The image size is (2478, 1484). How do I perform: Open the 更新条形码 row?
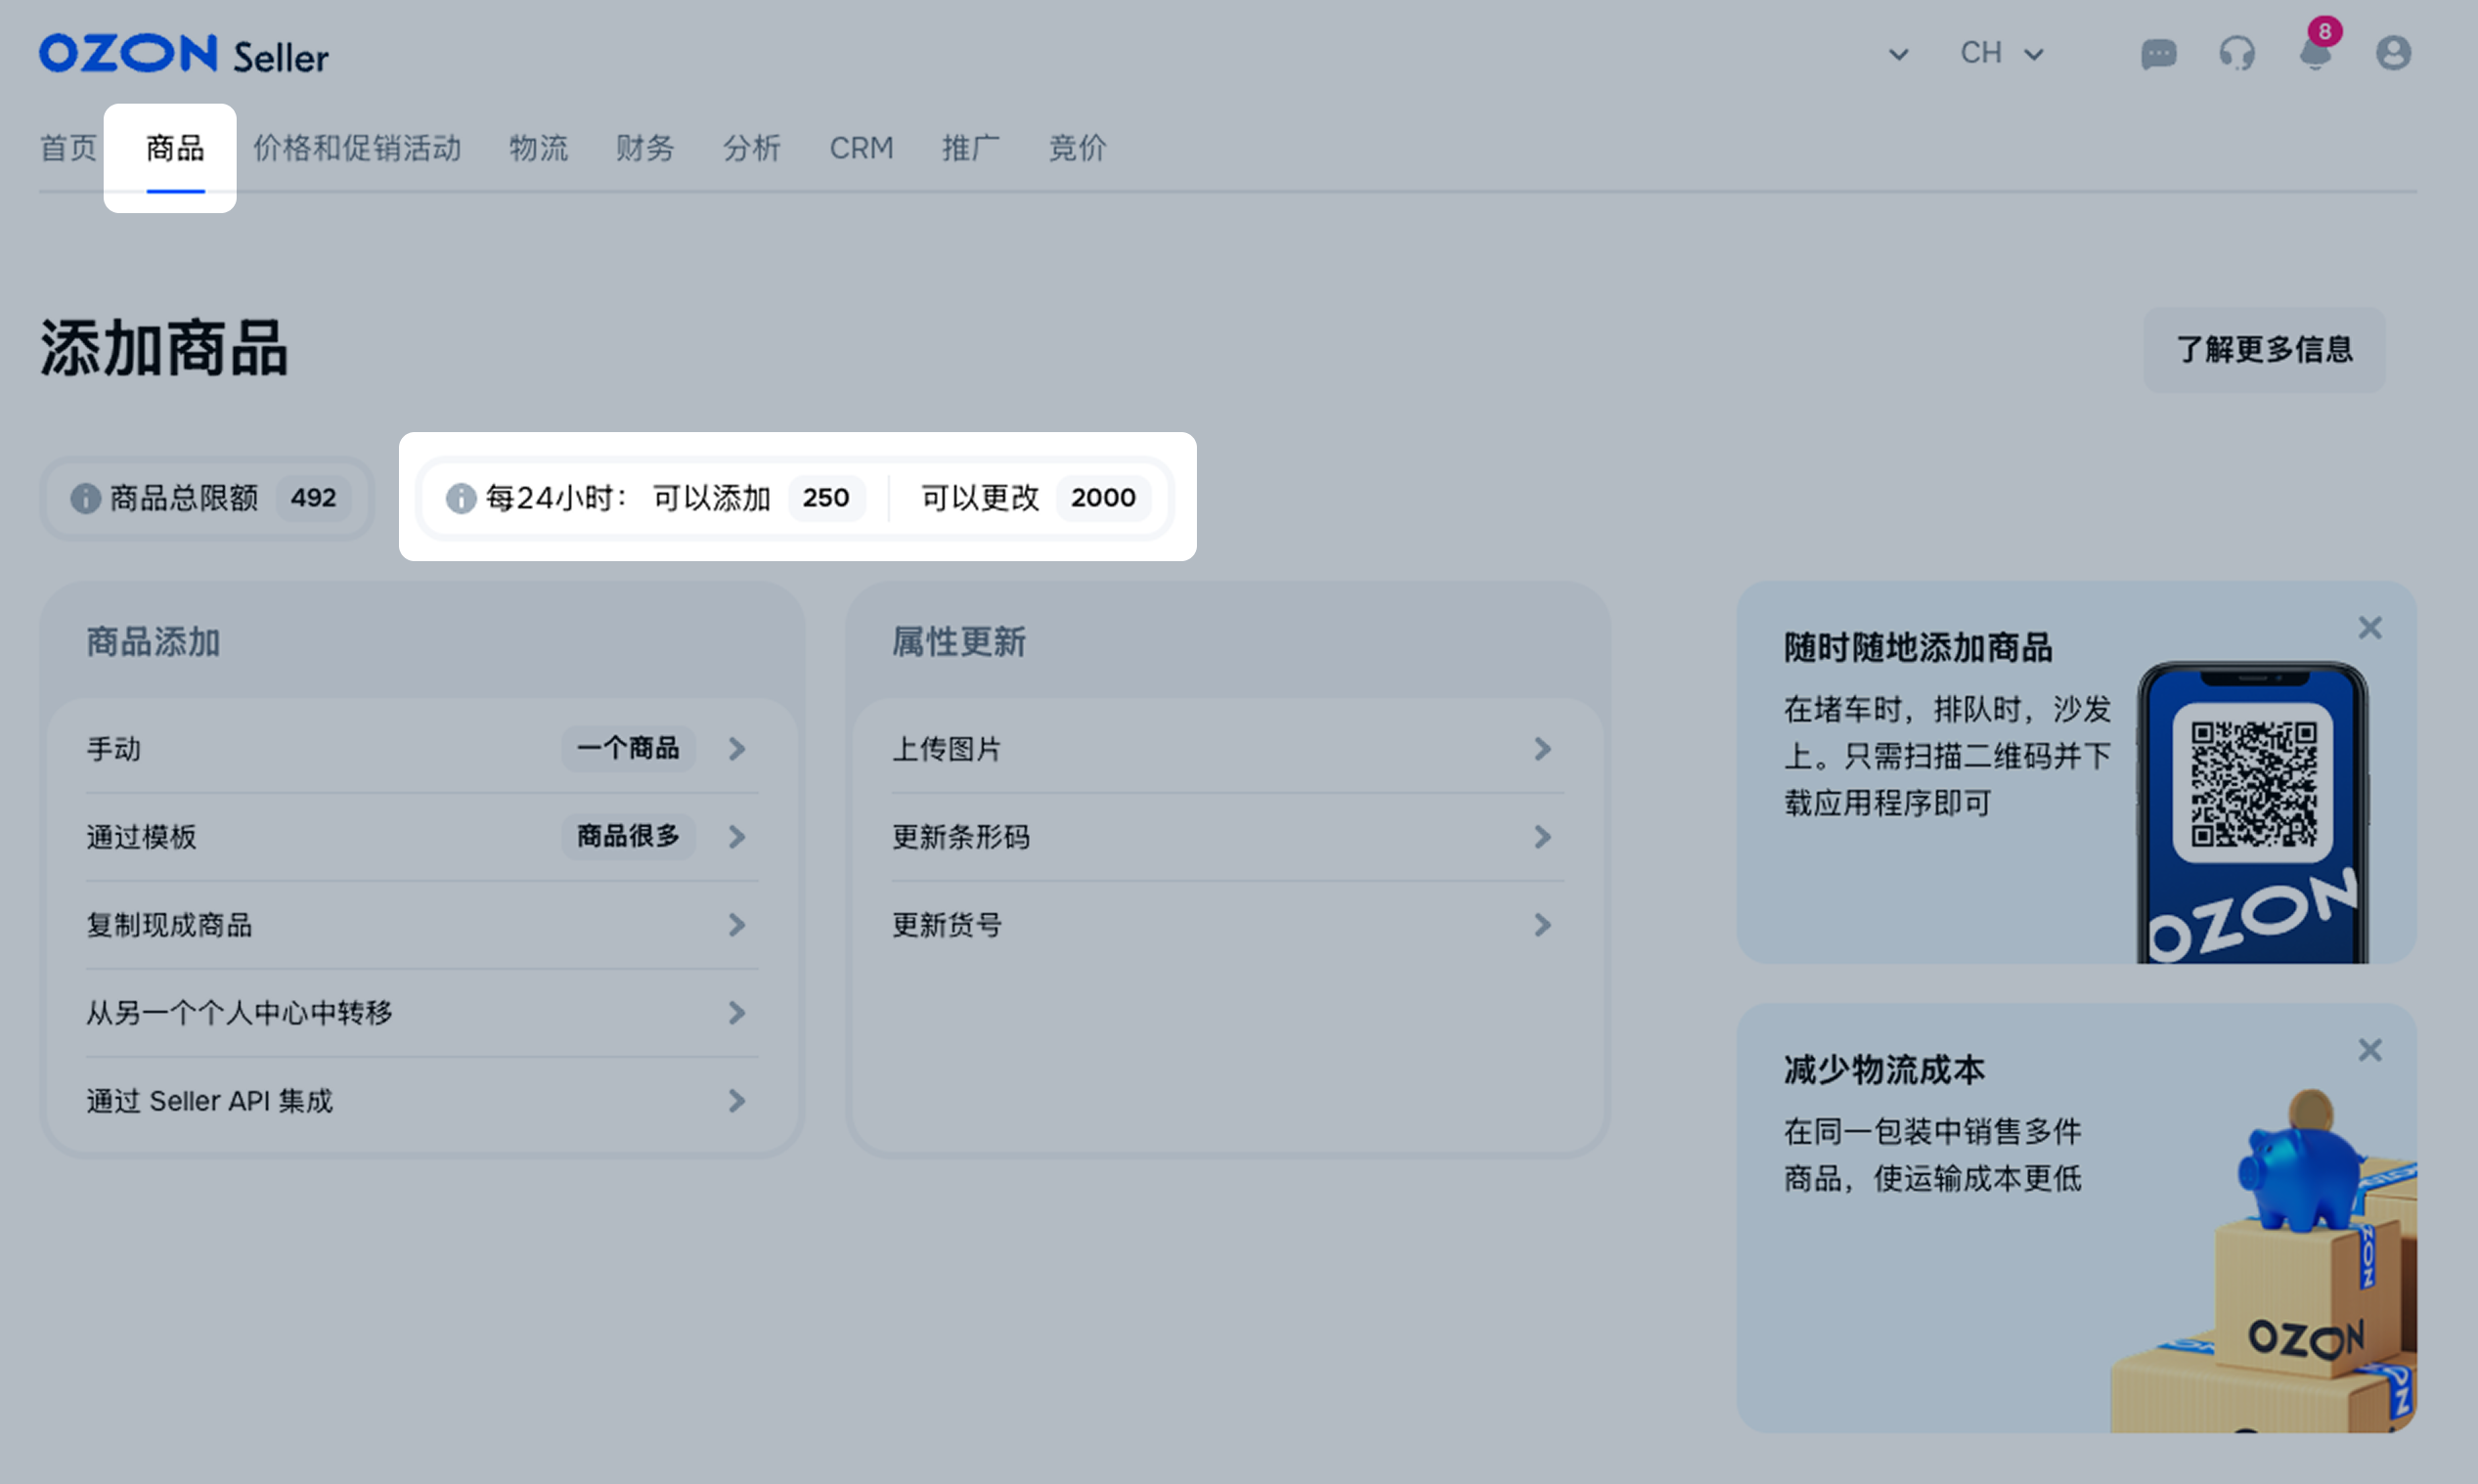1228,837
